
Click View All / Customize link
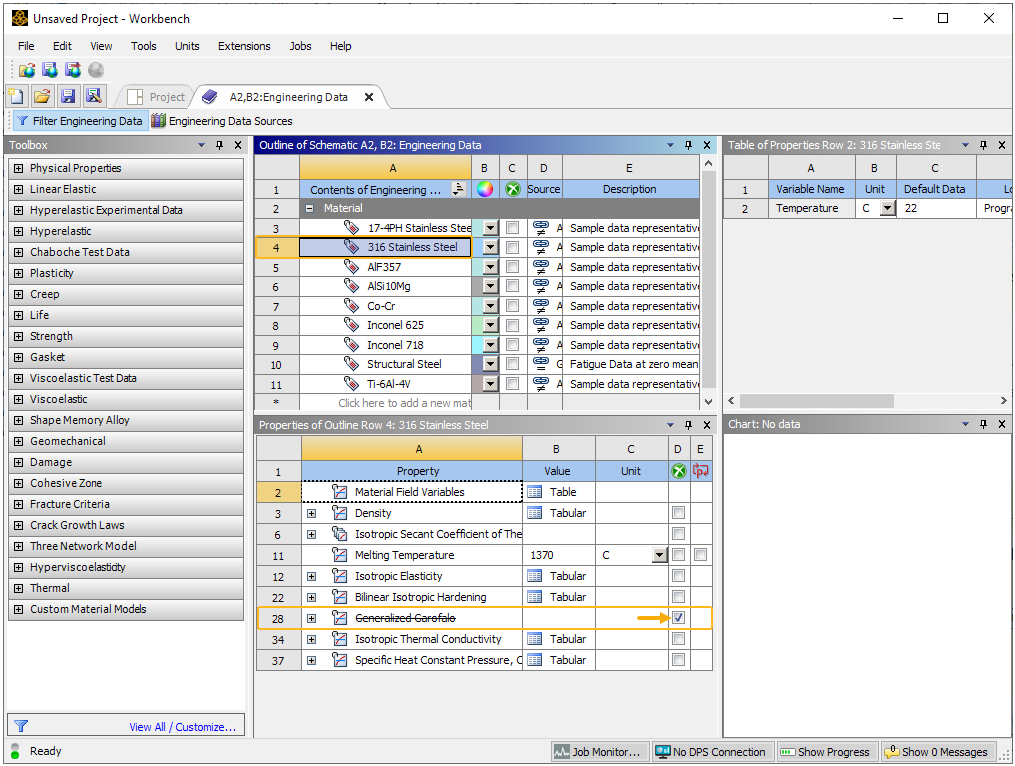click(182, 727)
